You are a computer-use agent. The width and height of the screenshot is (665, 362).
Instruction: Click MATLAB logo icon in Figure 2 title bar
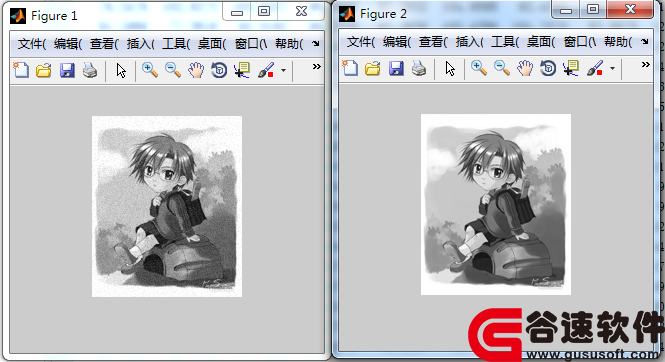pos(347,14)
